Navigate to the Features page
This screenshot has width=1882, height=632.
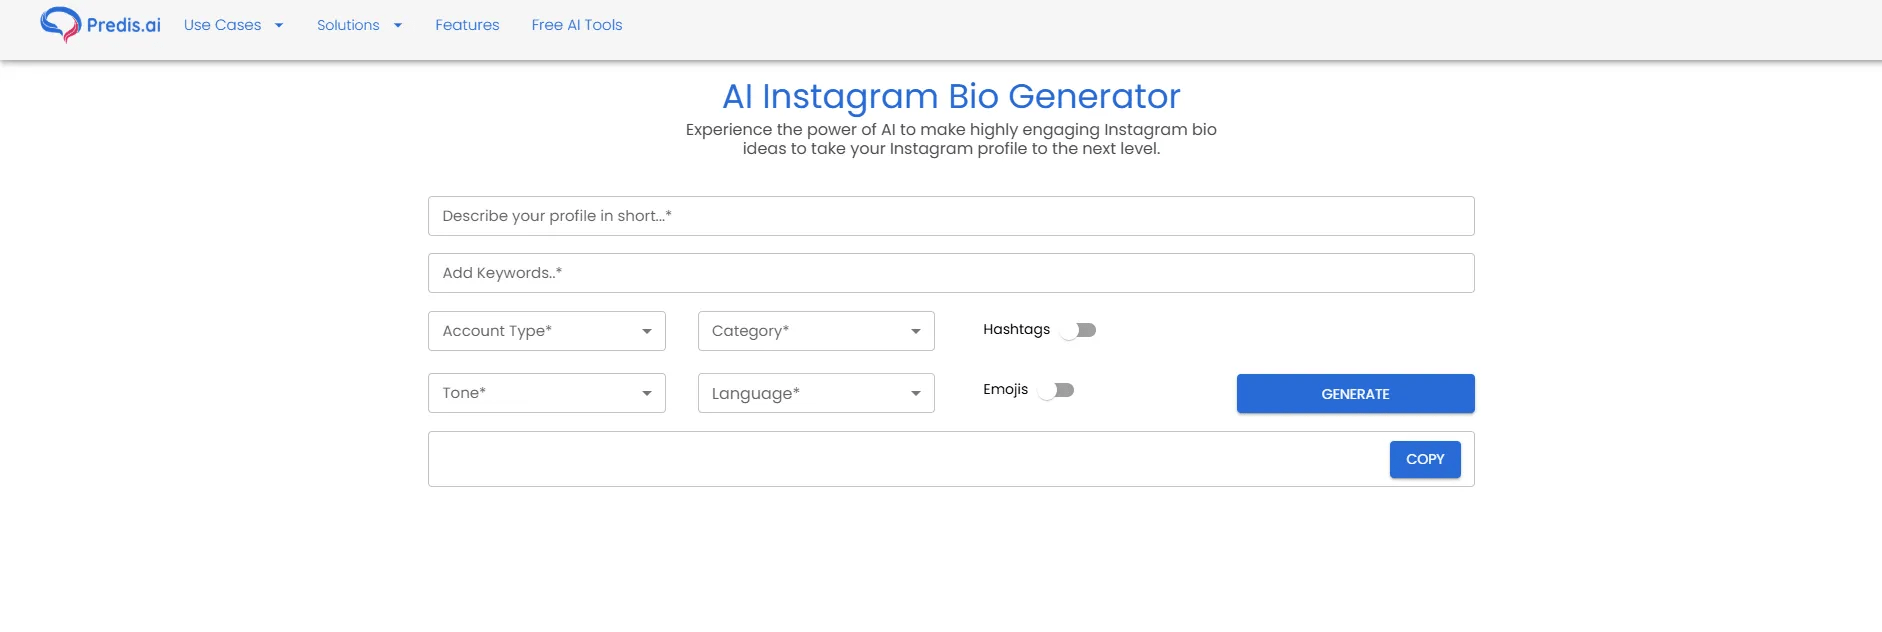466,25
